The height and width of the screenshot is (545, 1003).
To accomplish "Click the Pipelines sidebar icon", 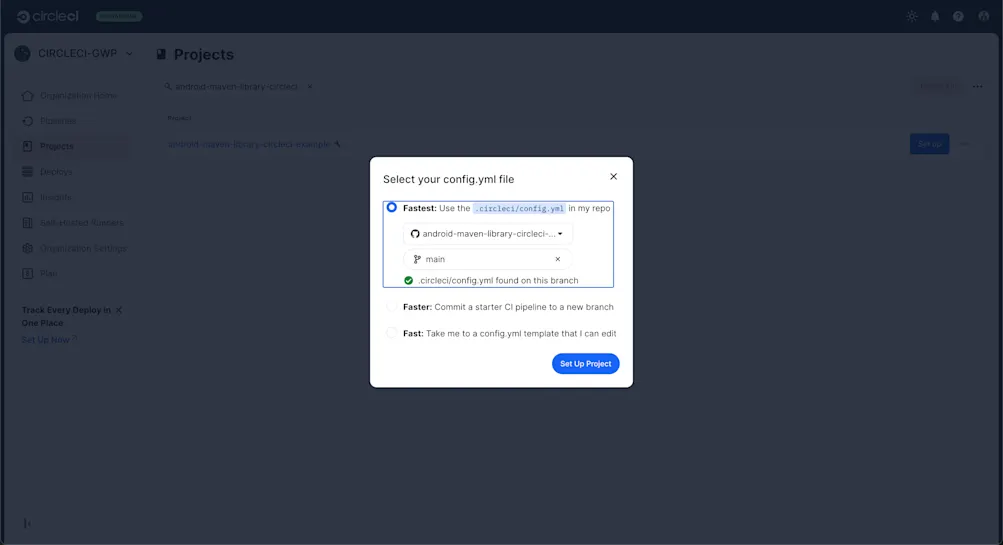I will point(28,121).
